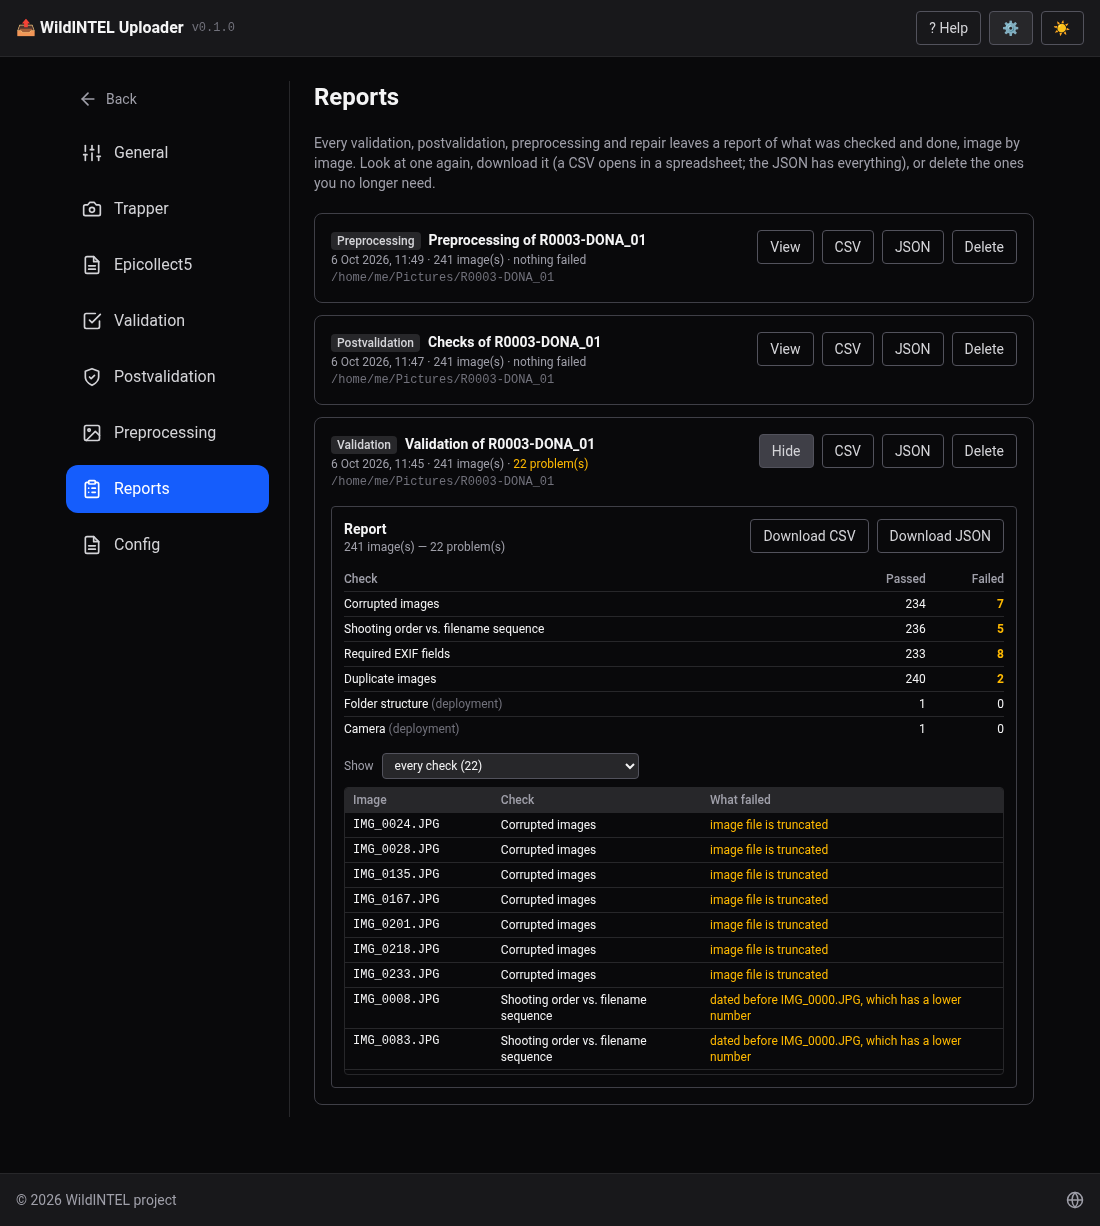Click JSON in Validation report row

click(912, 451)
